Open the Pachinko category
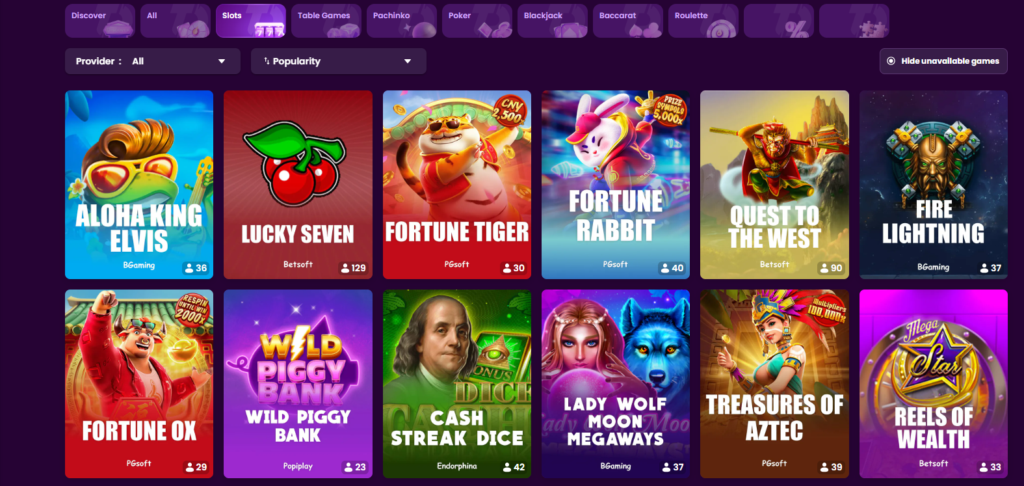 point(401,21)
